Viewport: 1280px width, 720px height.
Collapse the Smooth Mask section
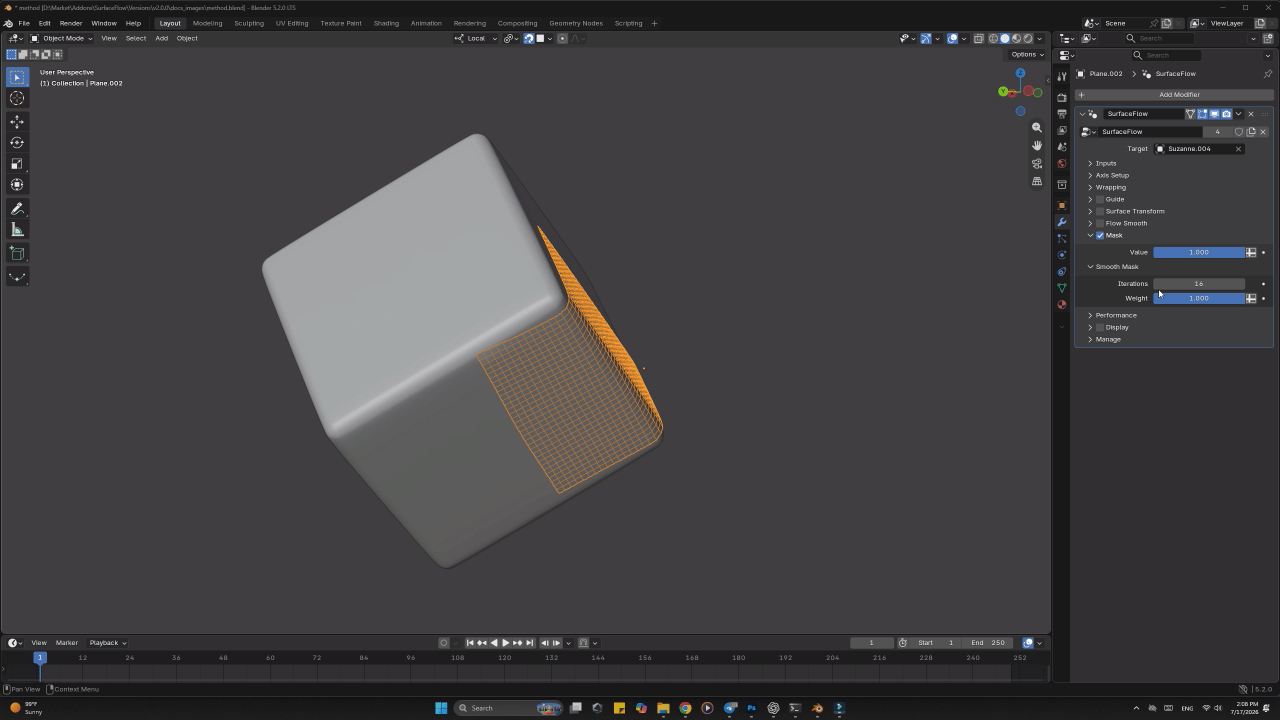point(1116,267)
